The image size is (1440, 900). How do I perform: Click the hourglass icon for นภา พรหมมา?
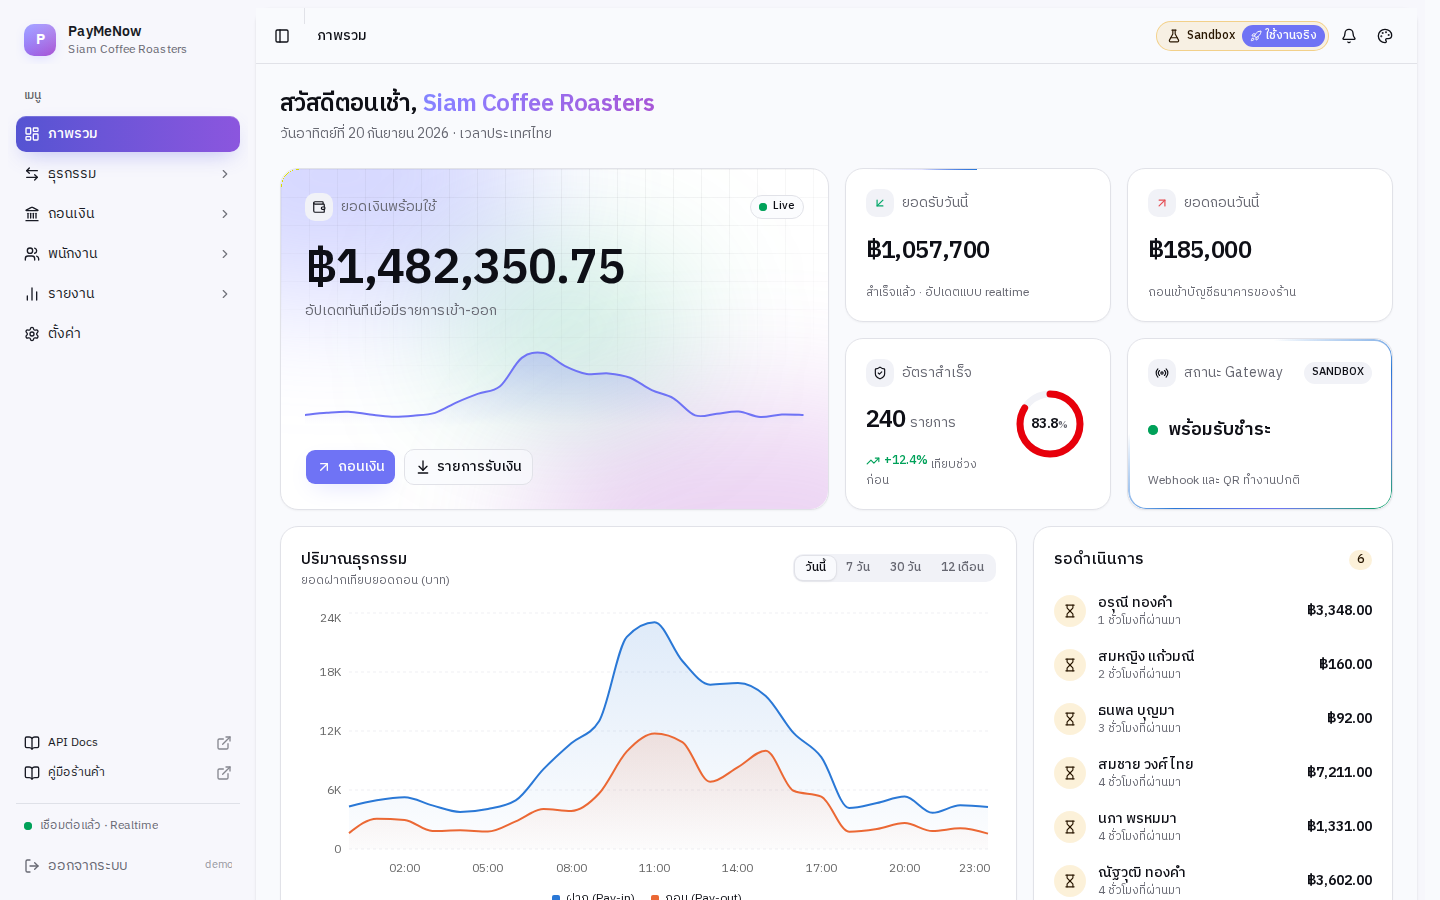pyautogui.click(x=1070, y=827)
